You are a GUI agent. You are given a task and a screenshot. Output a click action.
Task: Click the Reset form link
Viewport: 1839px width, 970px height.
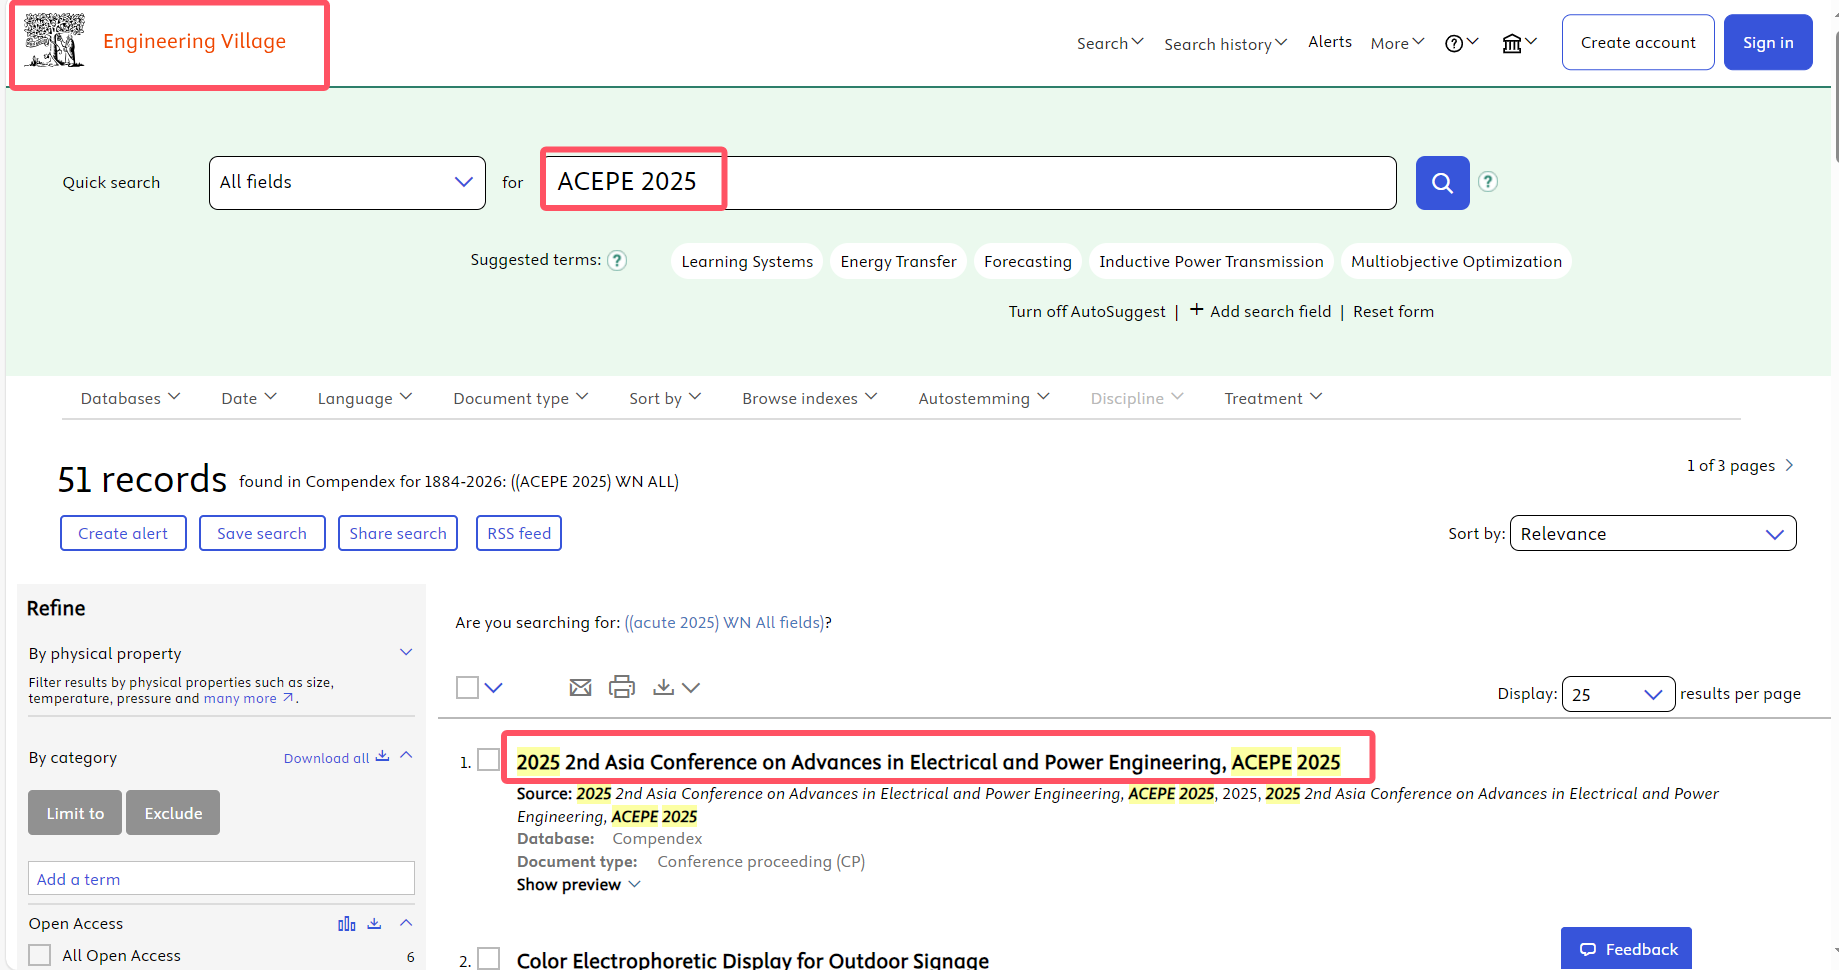1393,311
